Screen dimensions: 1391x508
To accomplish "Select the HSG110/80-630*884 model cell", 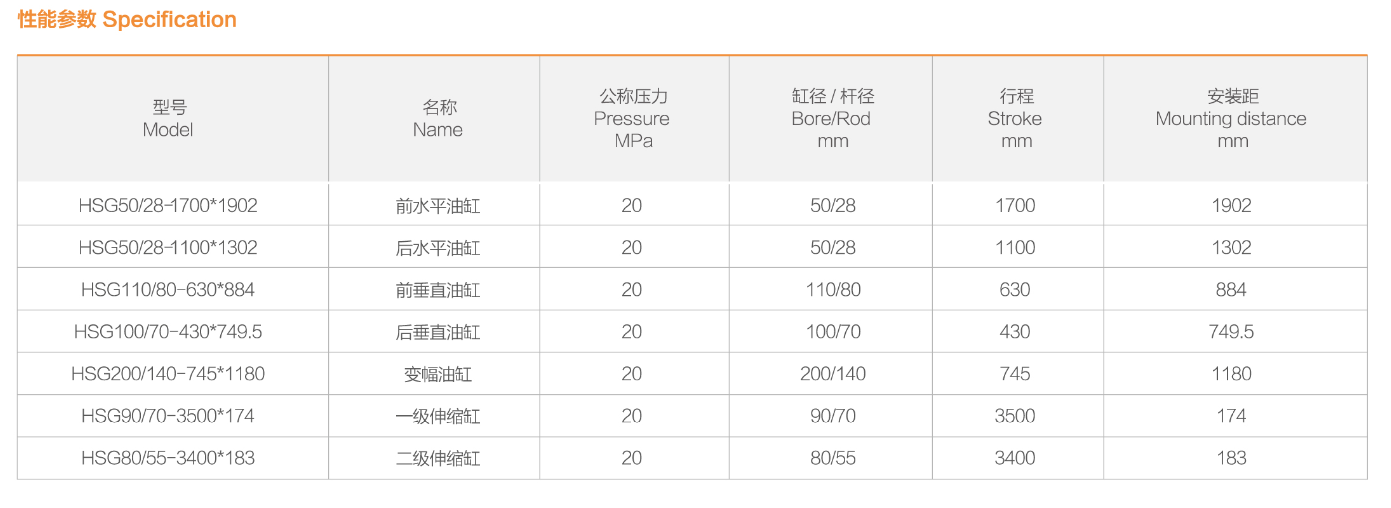I will point(168,290).
